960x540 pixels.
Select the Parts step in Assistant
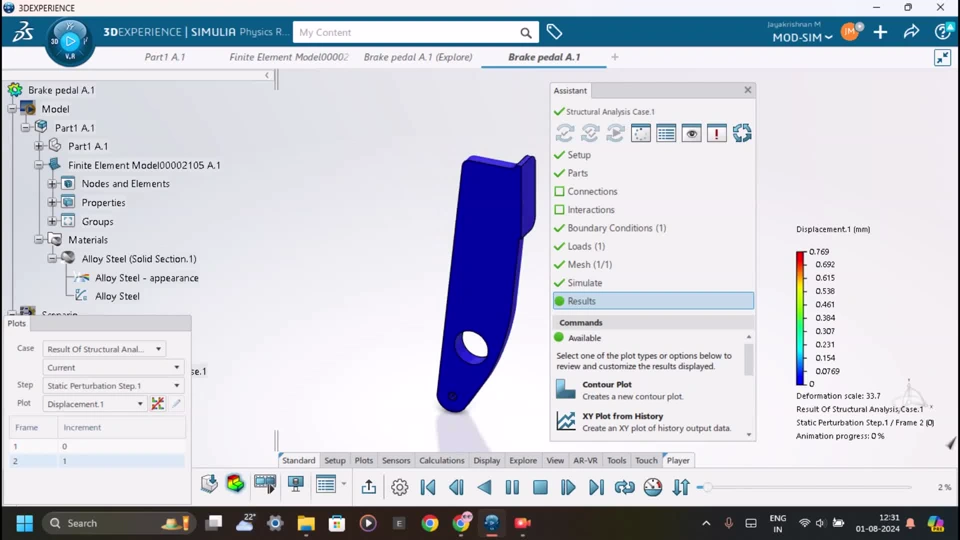(x=577, y=173)
